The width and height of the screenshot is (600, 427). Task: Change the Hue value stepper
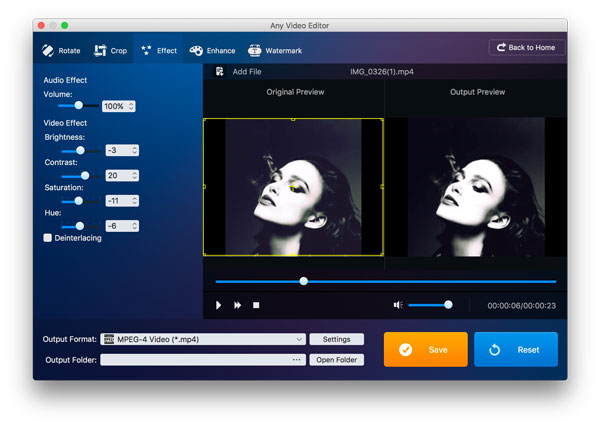point(134,226)
